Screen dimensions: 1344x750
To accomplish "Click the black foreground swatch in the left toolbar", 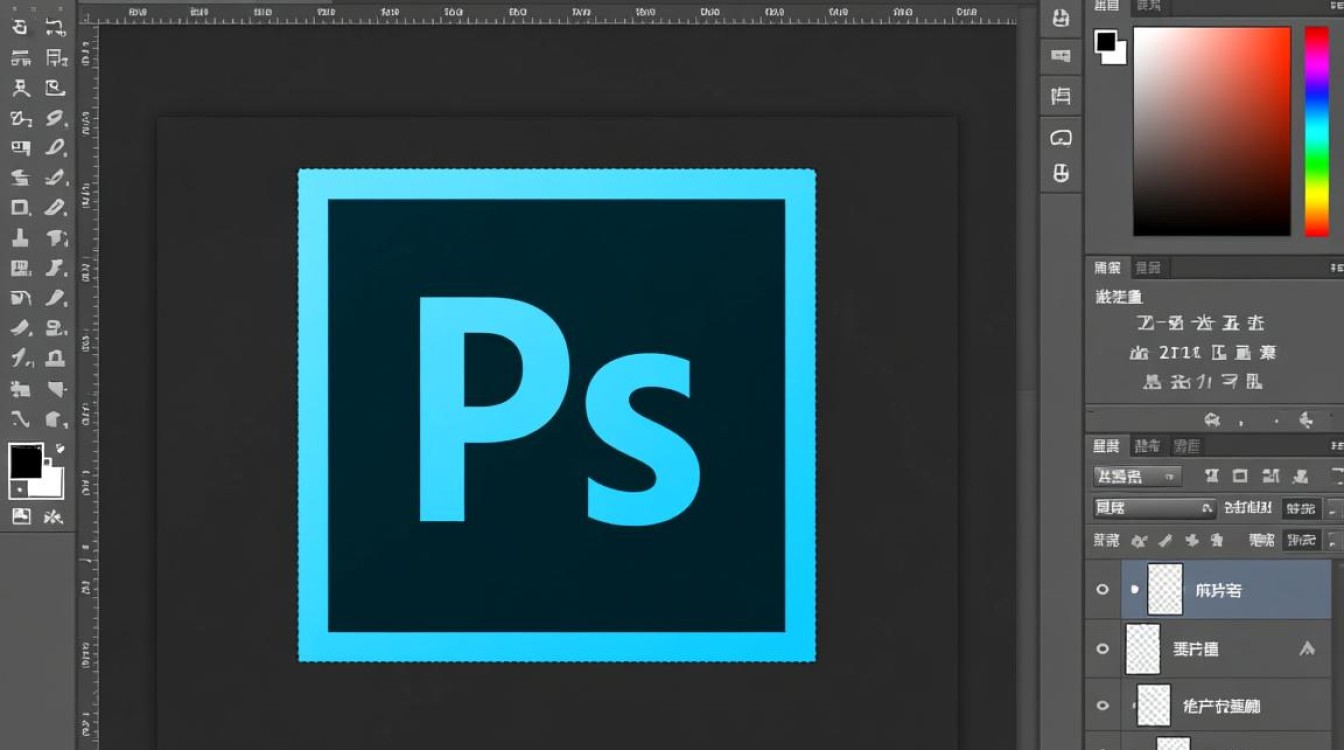I will click(25, 462).
